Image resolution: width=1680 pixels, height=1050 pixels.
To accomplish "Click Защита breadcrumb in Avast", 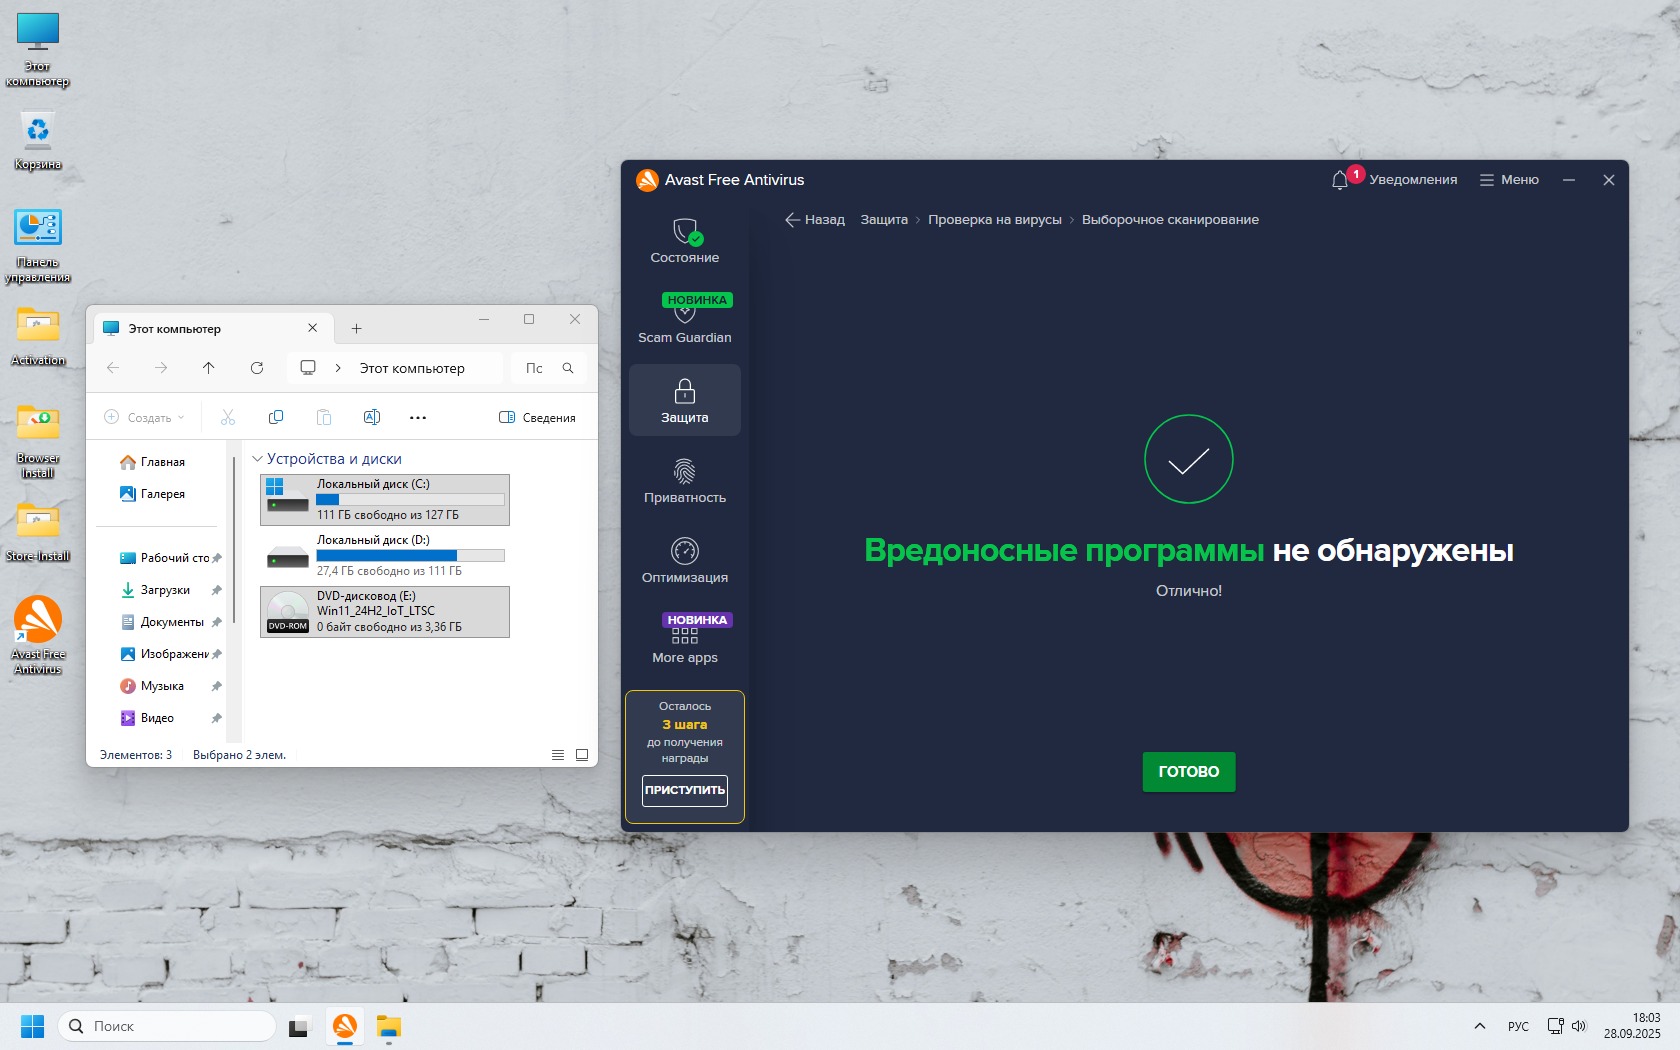I will 884,220.
